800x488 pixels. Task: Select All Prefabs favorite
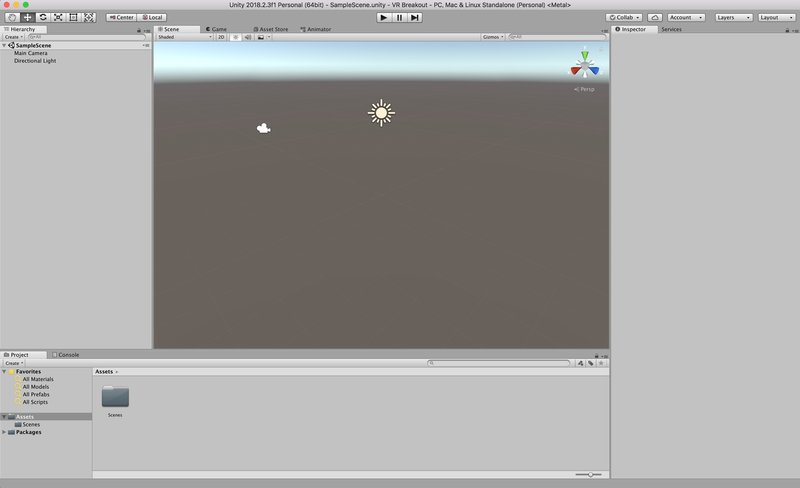pos(36,395)
